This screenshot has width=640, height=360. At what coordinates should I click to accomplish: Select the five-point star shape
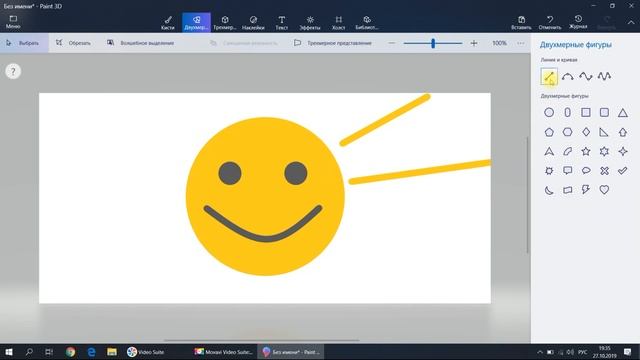pyautogui.click(x=586, y=151)
